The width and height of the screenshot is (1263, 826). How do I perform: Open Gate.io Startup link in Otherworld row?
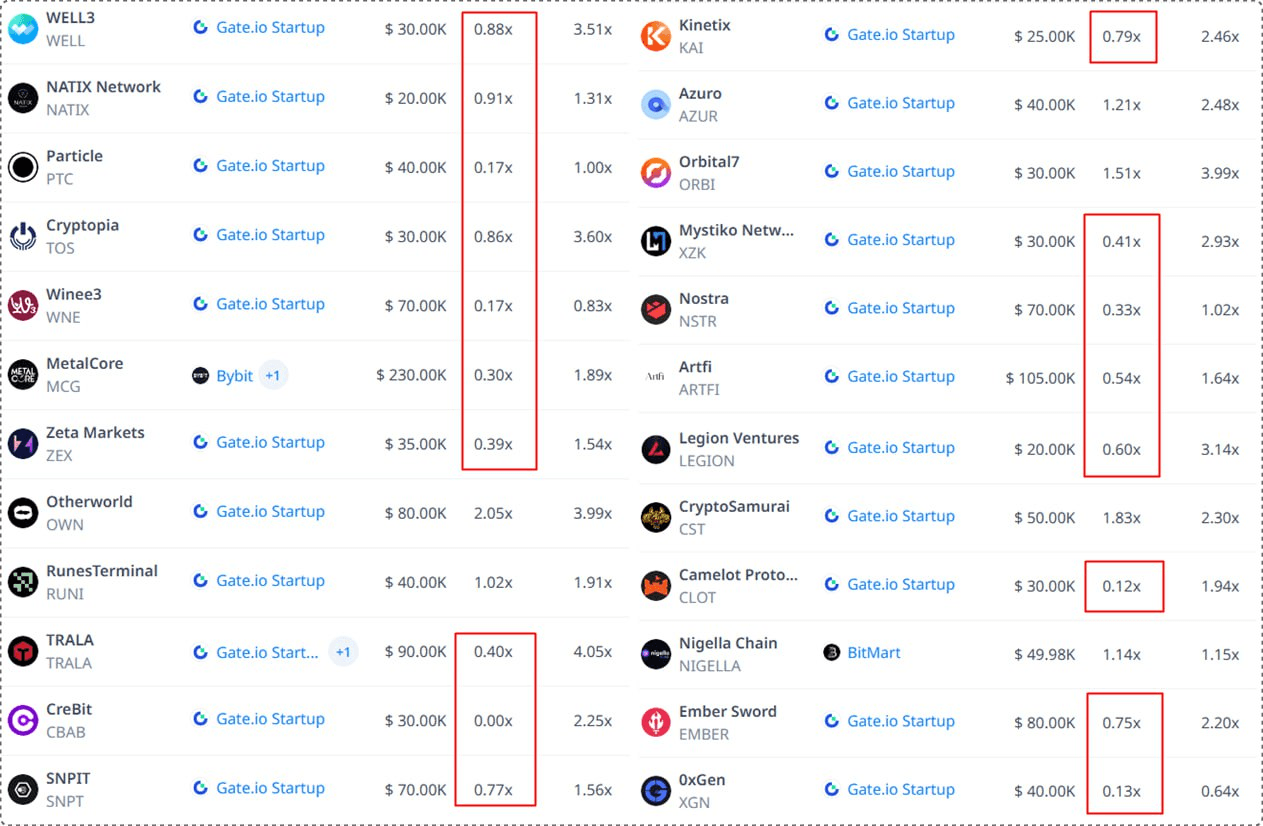270,511
